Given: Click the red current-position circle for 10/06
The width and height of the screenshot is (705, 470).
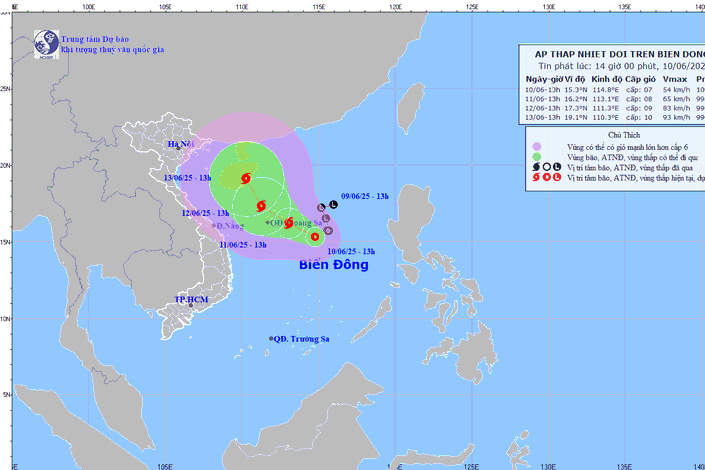Looking at the screenshot, I should click(315, 237).
